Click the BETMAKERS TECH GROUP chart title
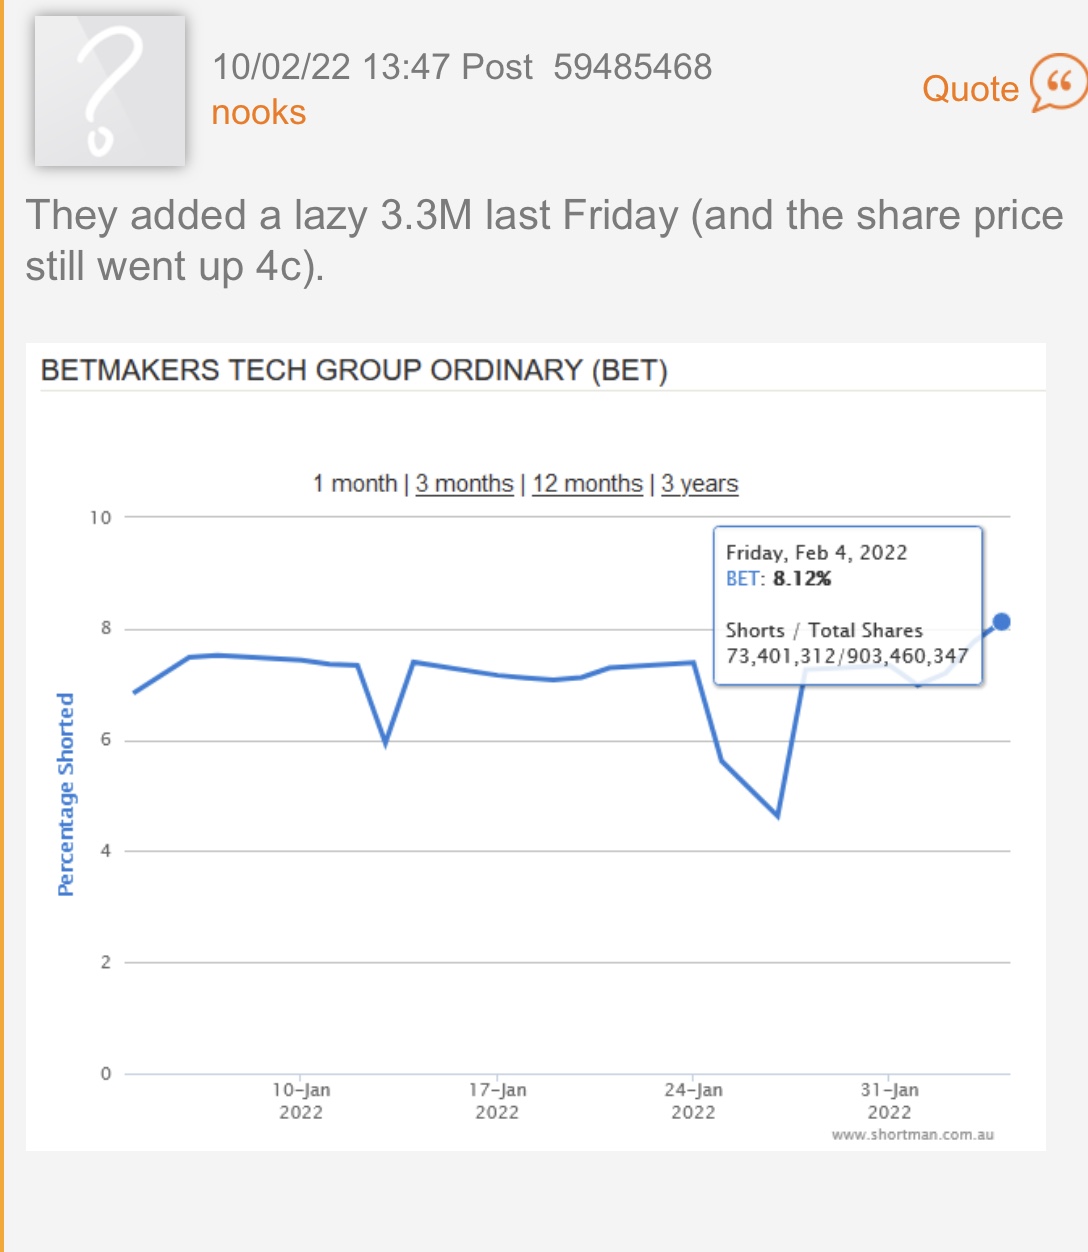1088x1252 pixels. [354, 370]
